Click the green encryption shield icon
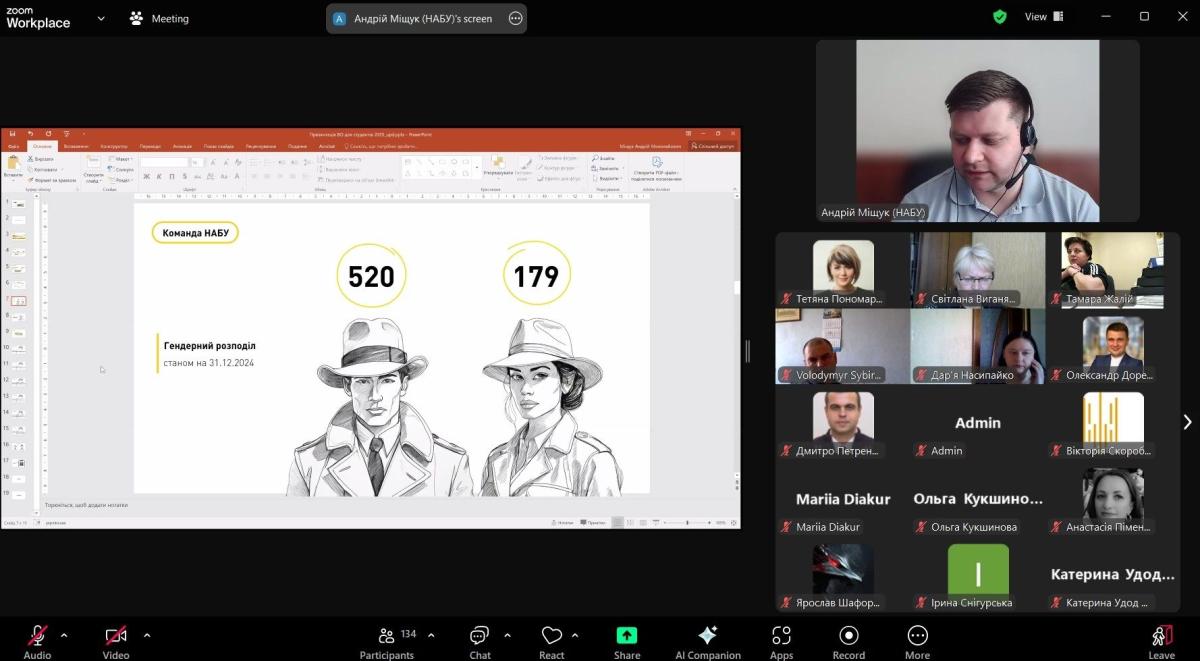This screenshot has height=661, width=1200. pos(1000,17)
